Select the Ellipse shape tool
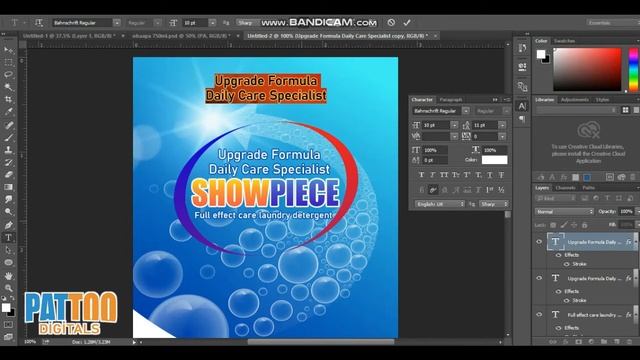Screen dimensions: 640x360 (8, 262)
